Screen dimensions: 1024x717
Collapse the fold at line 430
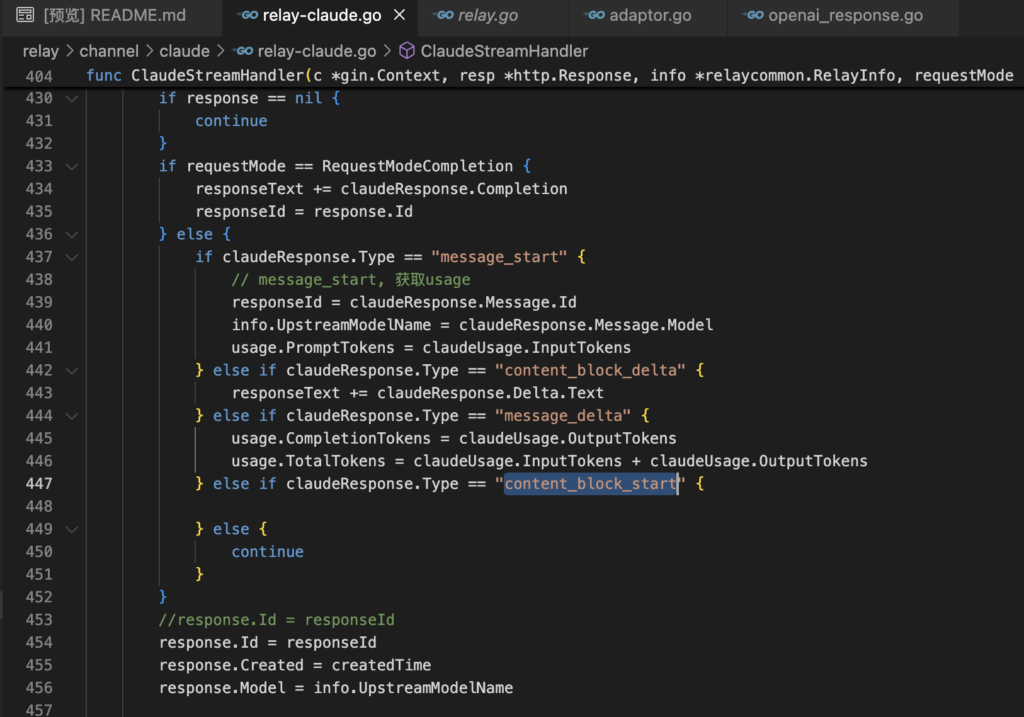tap(72, 99)
